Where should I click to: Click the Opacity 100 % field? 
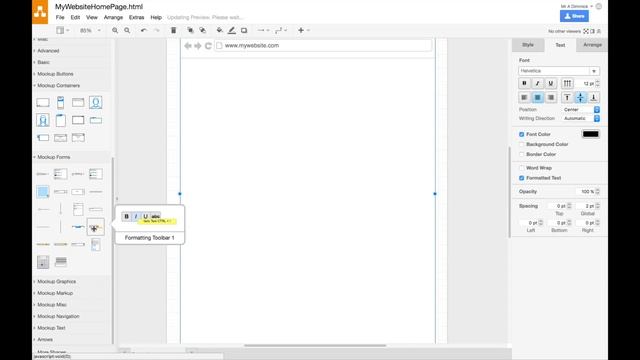588,191
